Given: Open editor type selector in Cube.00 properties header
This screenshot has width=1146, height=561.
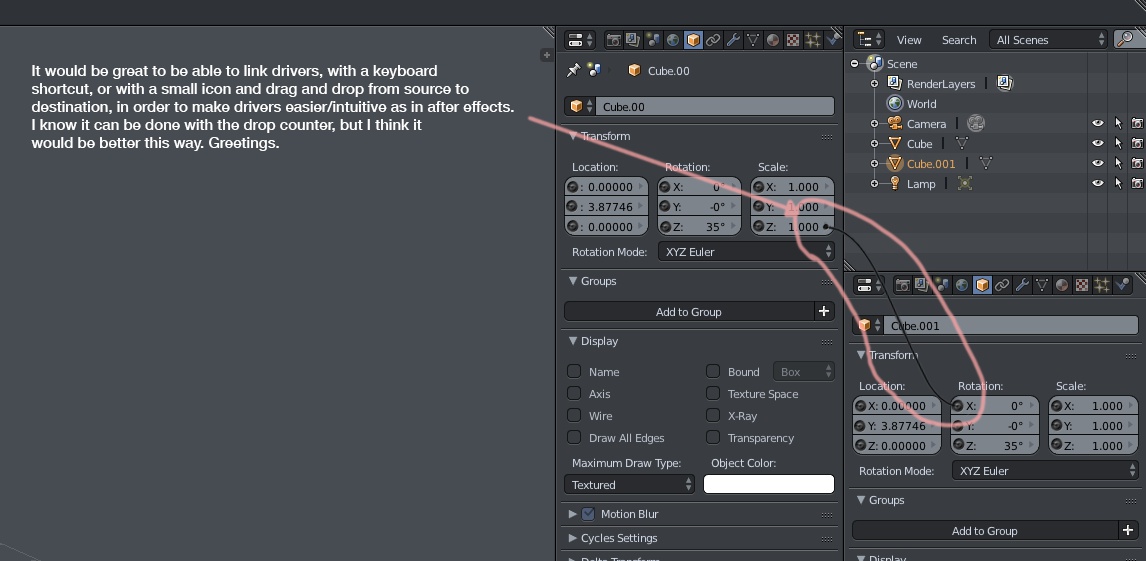Looking at the screenshot, I should 581,39.
